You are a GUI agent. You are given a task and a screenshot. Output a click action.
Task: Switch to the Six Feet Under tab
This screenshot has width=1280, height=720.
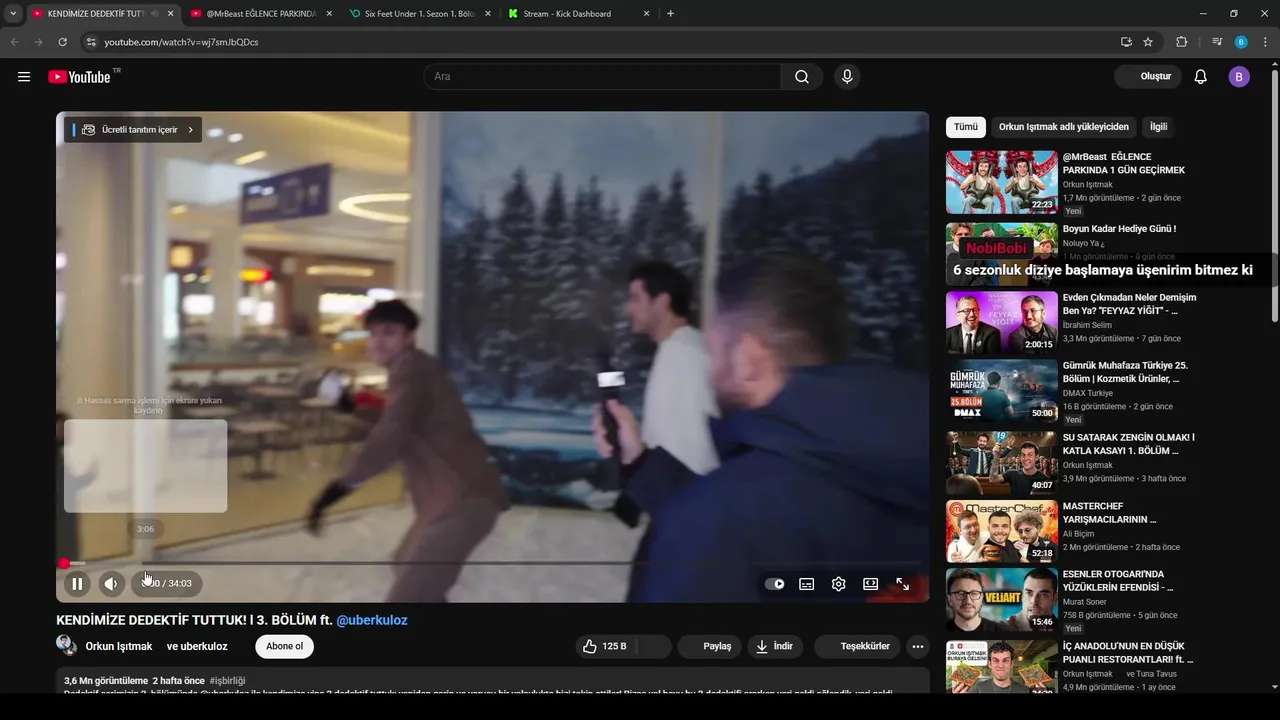420,14
